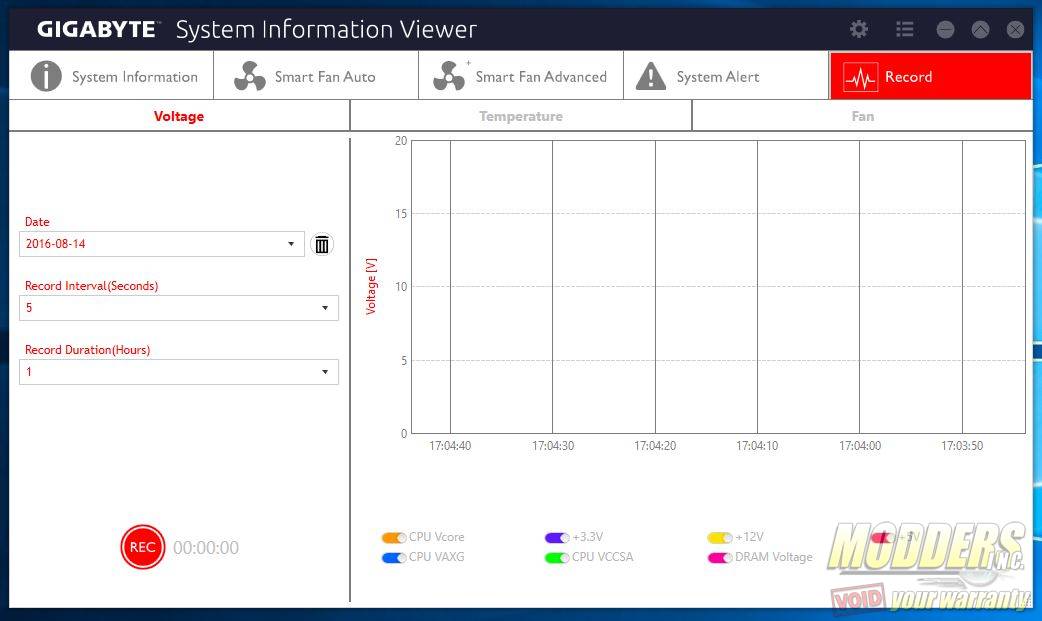The image size is (1042, 621).
Task: Toggle the DRAM Voltage line
Action: tap(720, 557)
